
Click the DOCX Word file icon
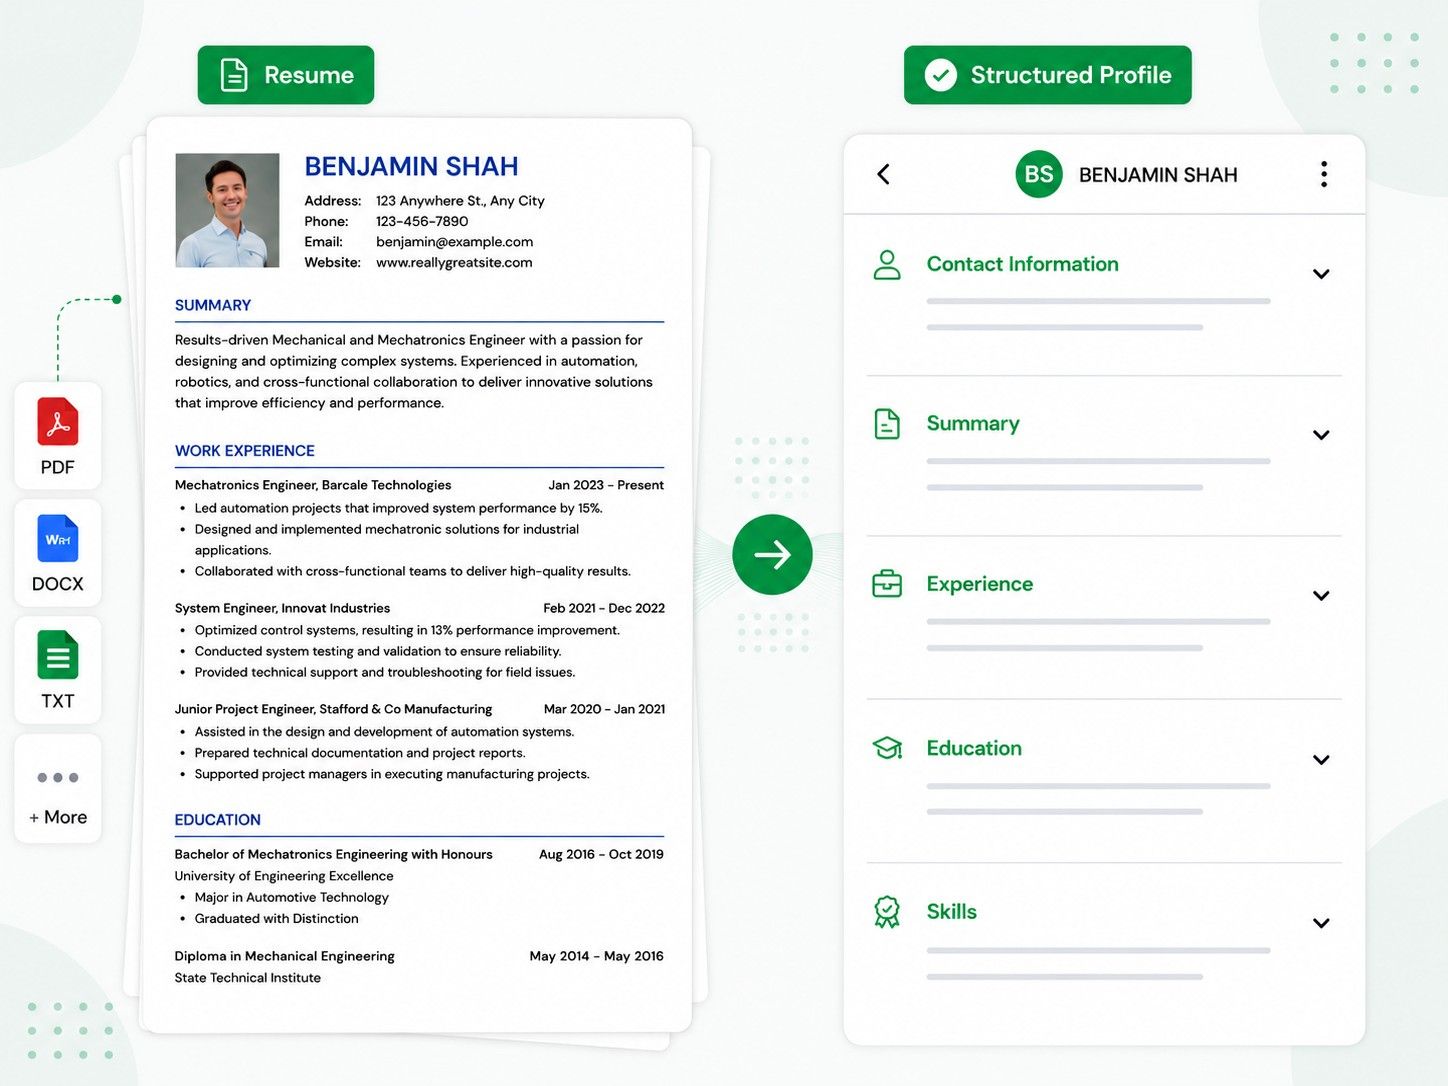[x=58, y=538]
